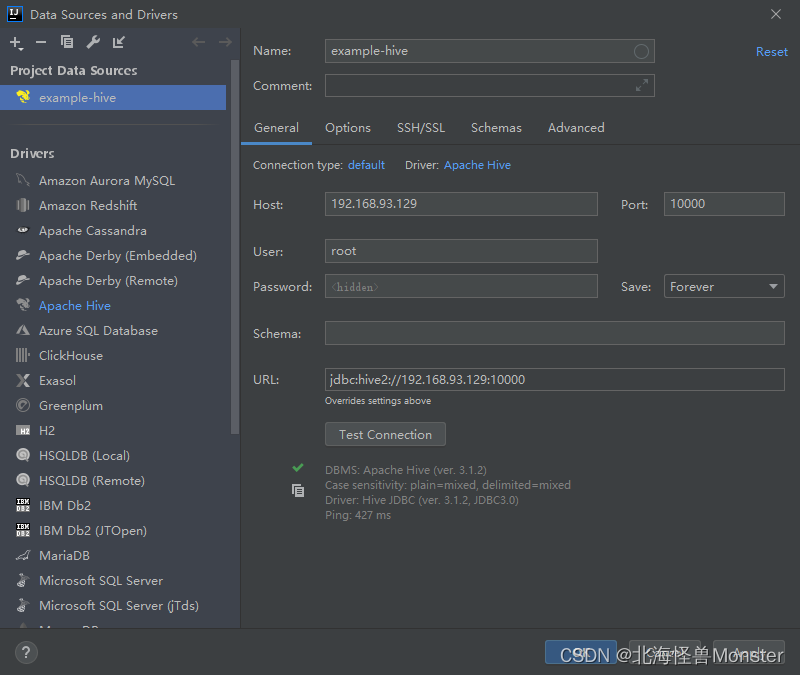Change the default connection type

click(366, 165)
